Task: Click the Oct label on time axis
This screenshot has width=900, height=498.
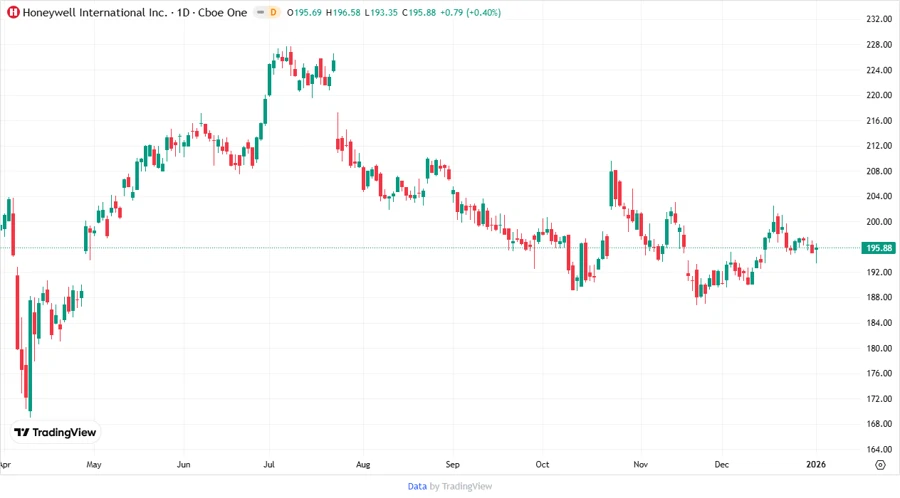Action: [542, 465]
